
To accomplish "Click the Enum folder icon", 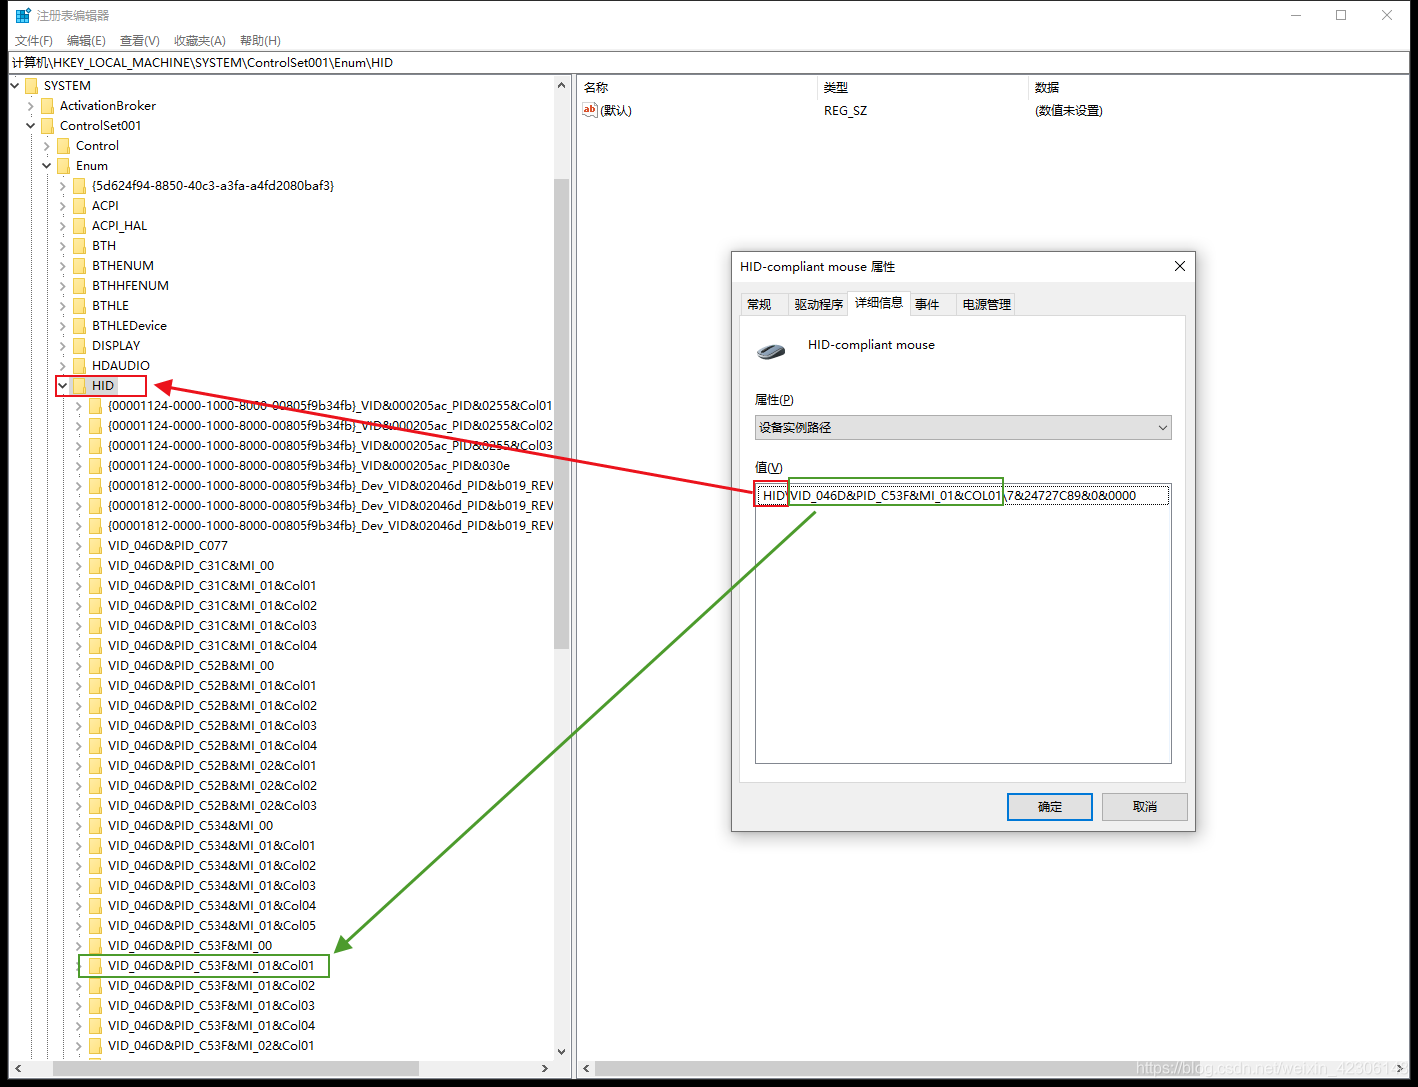I will pyautogui.click(x=63, y=166).
